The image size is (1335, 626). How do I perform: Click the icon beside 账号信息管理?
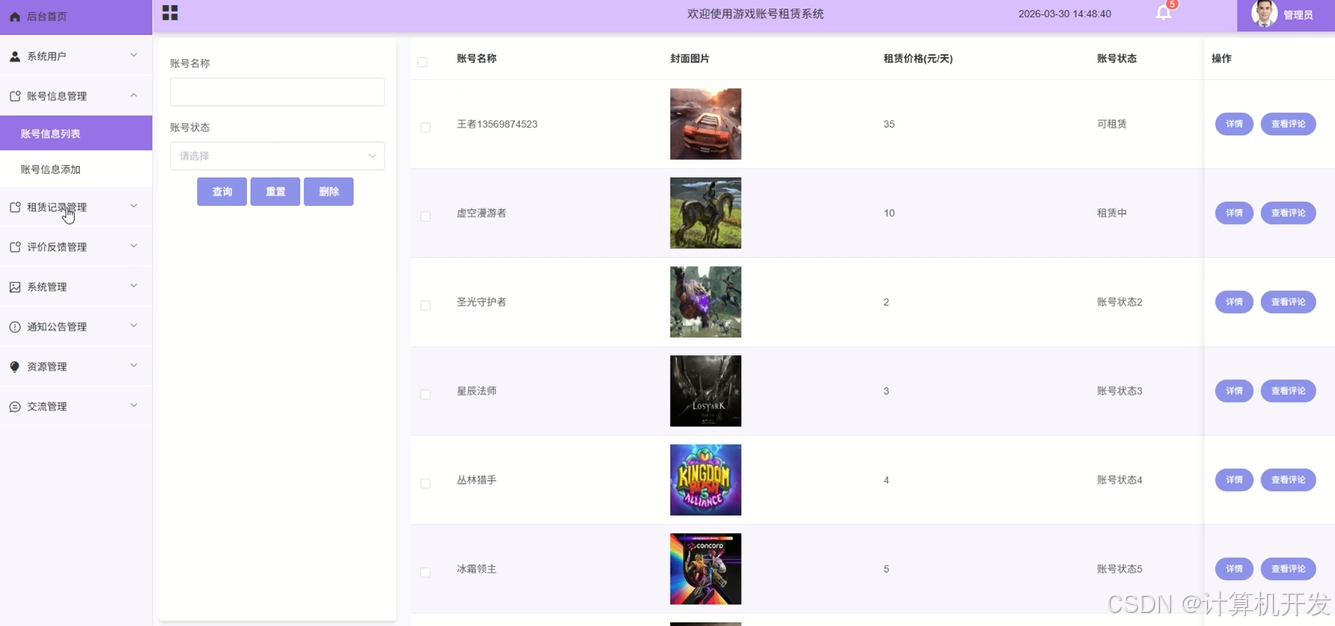pos(15,96)
